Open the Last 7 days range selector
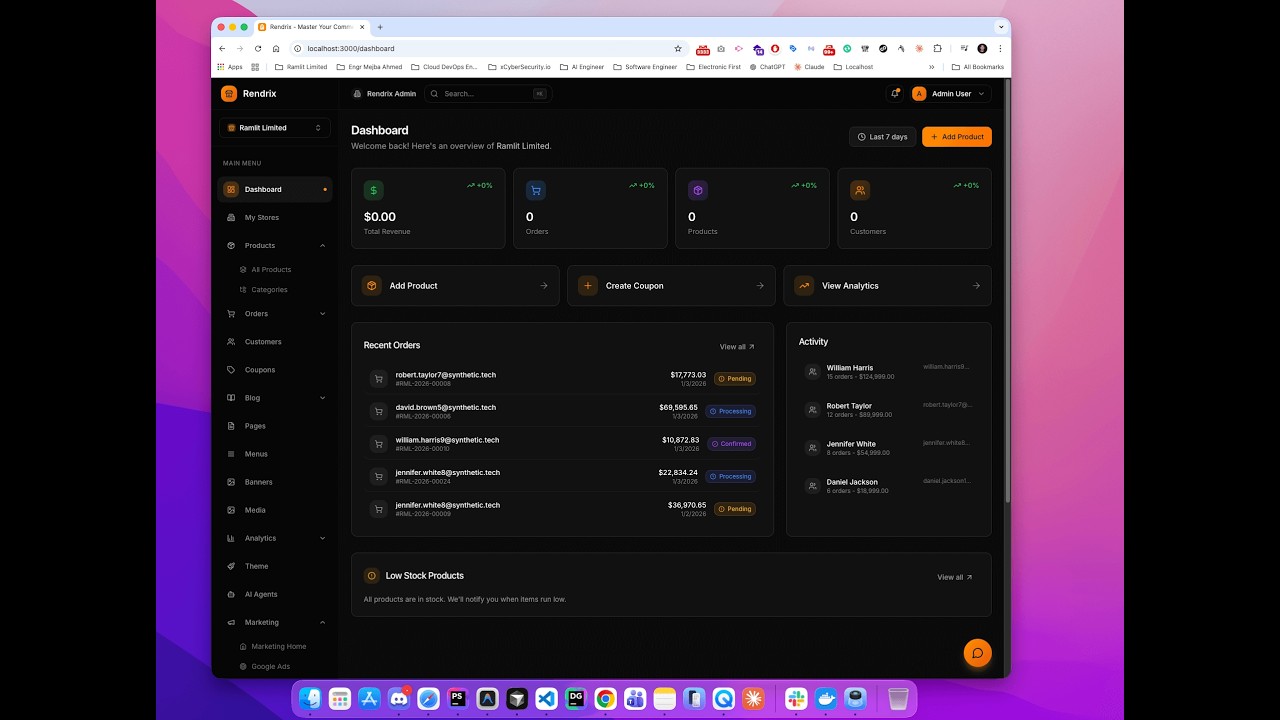 [882, 137]
